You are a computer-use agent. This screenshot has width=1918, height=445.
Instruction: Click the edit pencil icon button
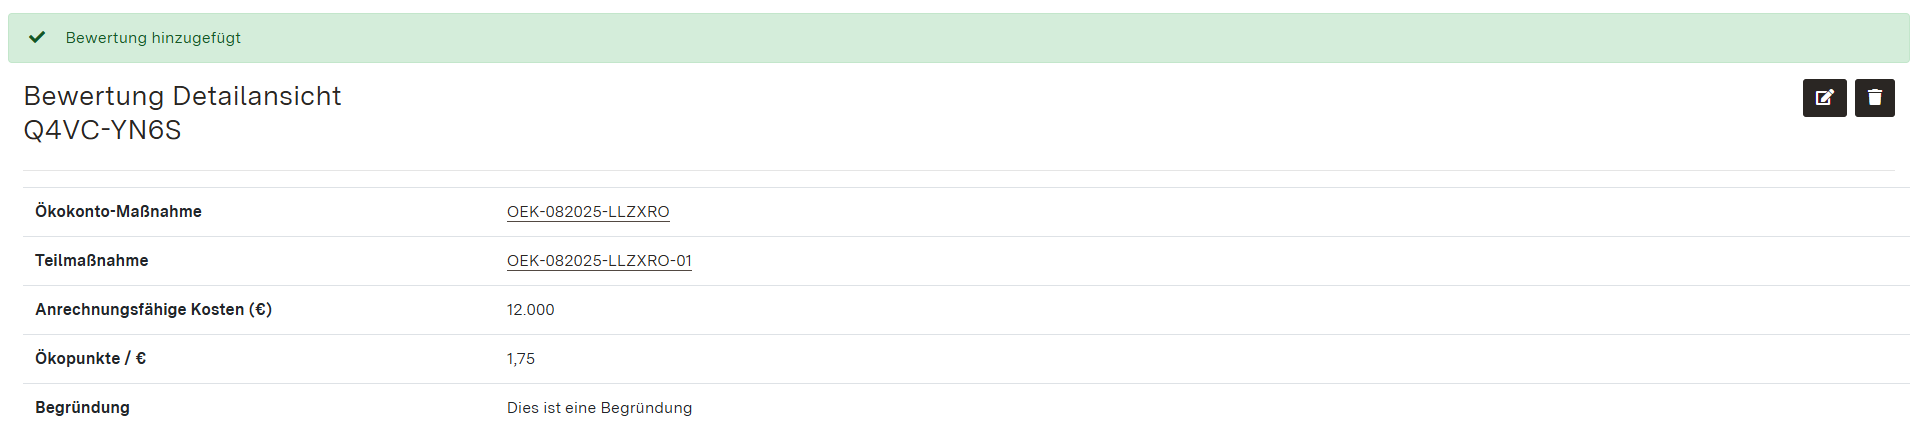point(1824,98)
